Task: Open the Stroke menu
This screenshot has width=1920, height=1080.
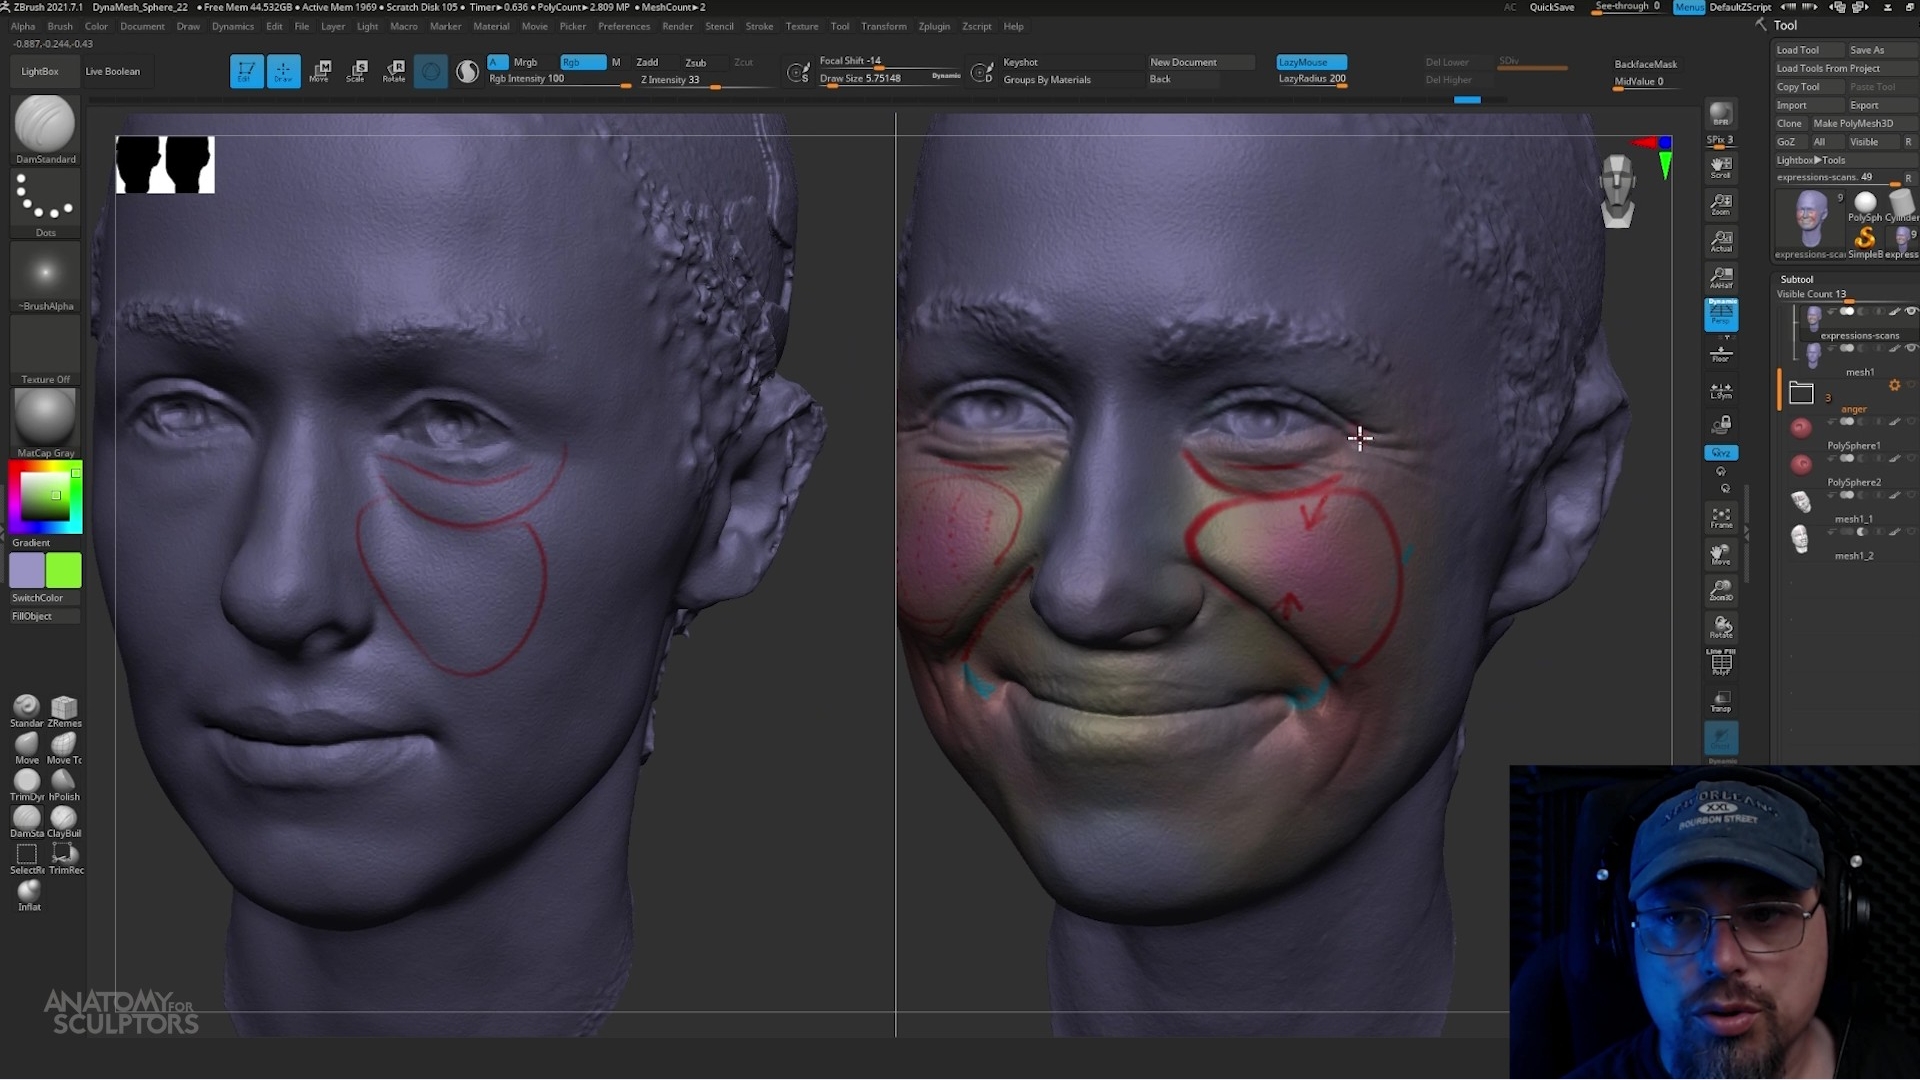Action: coord(759,26)
